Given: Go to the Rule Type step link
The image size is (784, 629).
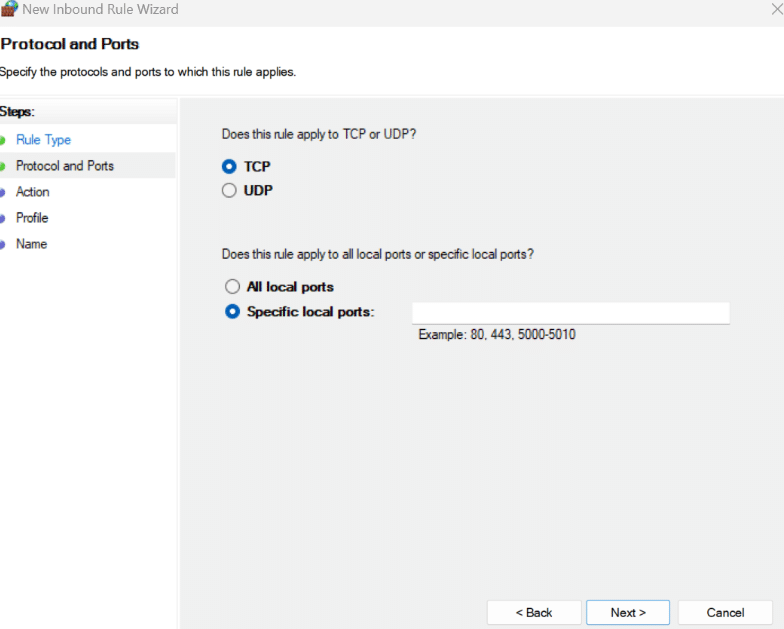Looking at the screenshot, I should point(44,140).
